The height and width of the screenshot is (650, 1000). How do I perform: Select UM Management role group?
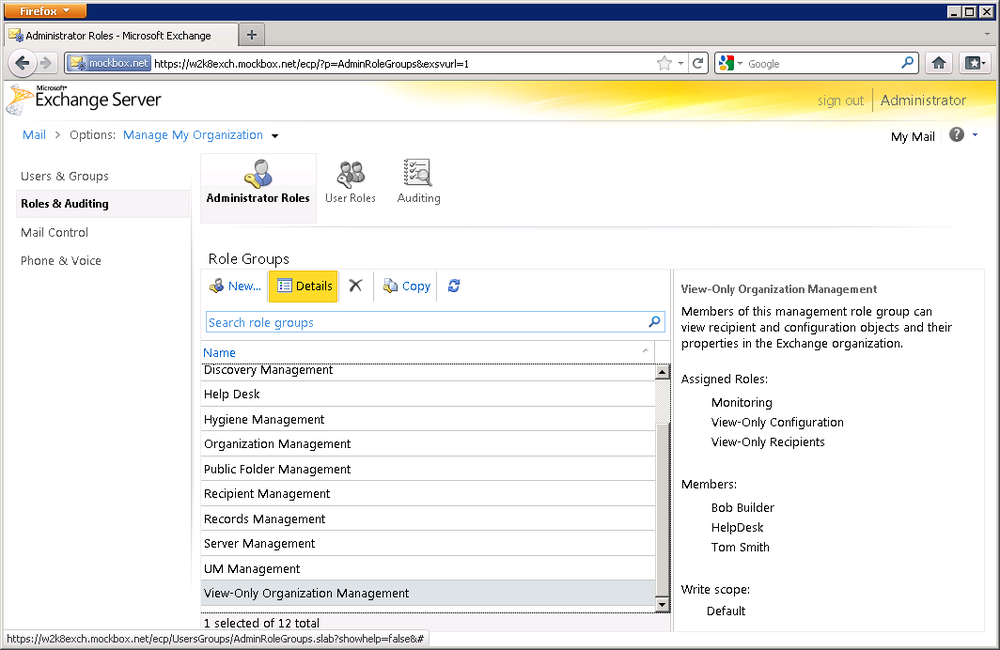[x=428, y=568]
